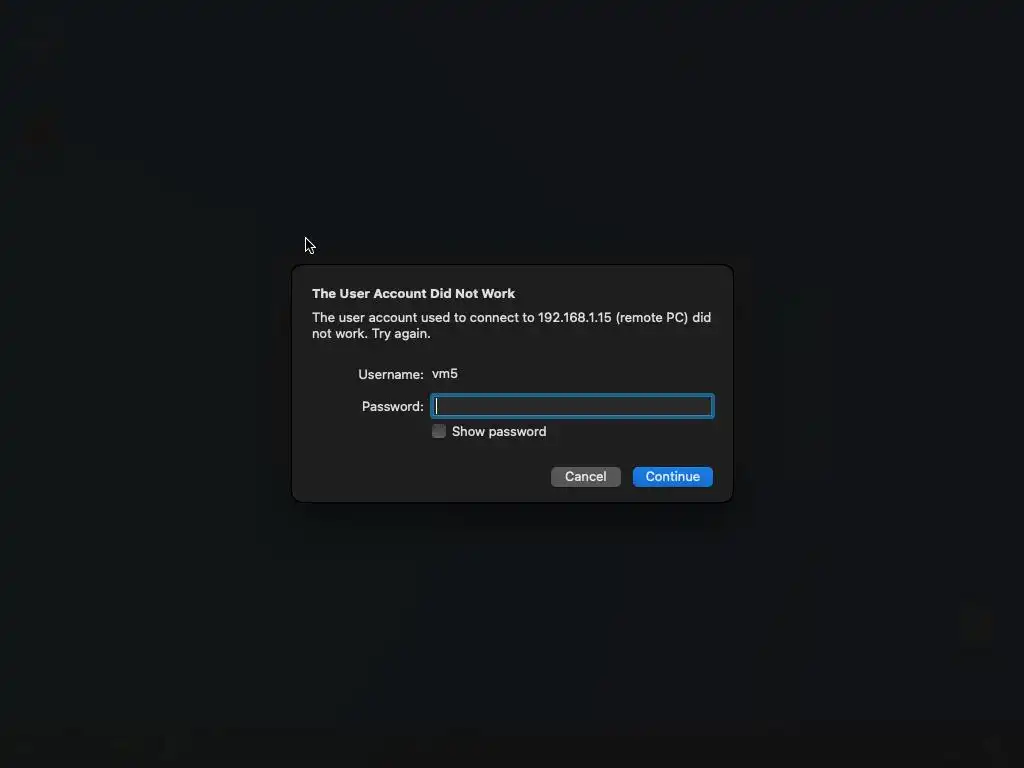Click the Password: field label
This screenshot has width=1024, height=768.
coord(392,406)
